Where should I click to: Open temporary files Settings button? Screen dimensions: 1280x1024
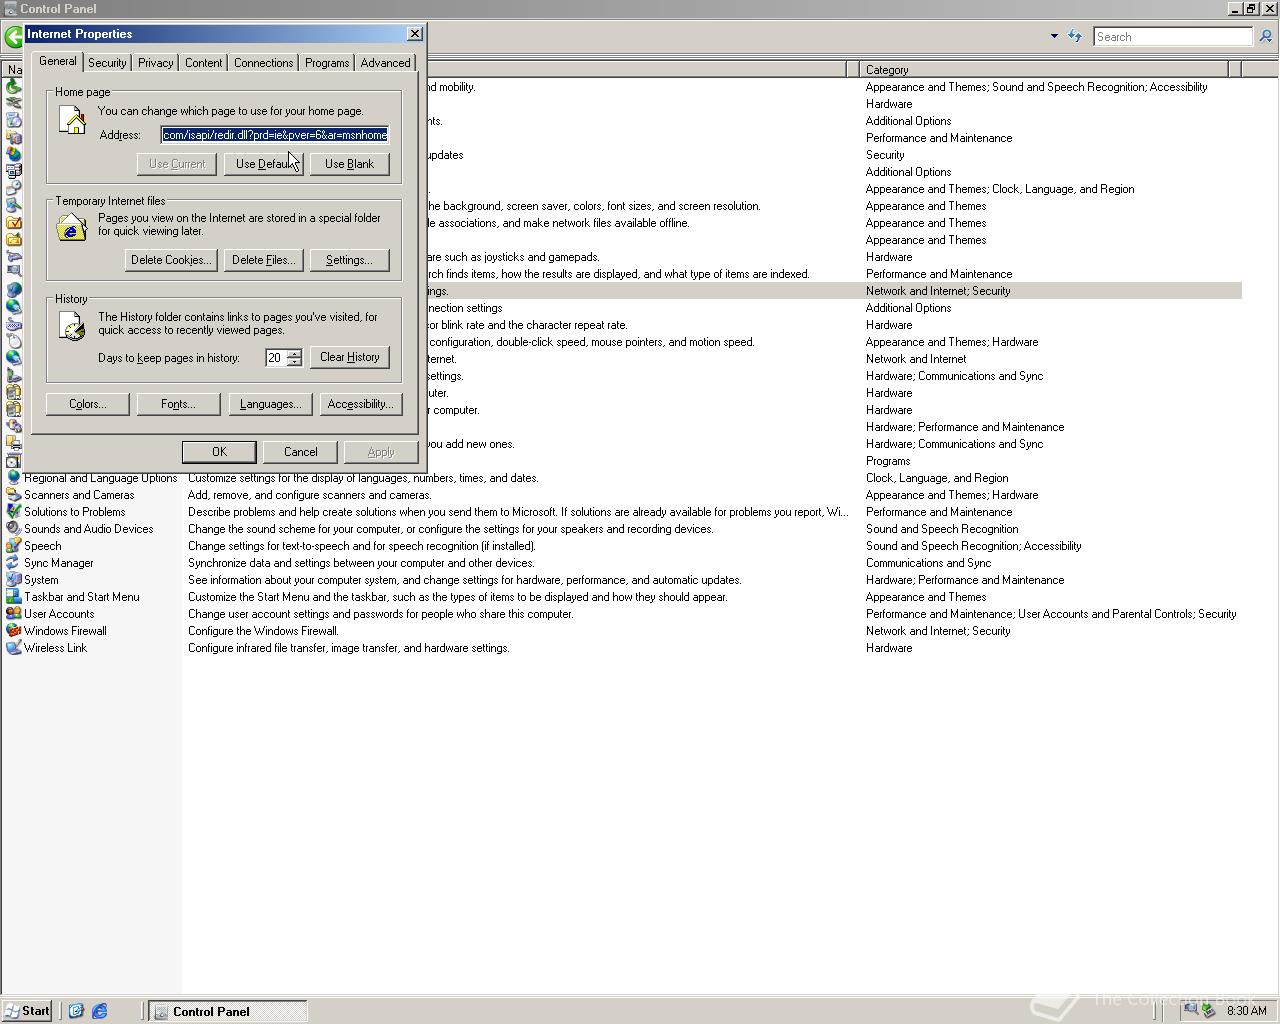click(x=349, y=260)
